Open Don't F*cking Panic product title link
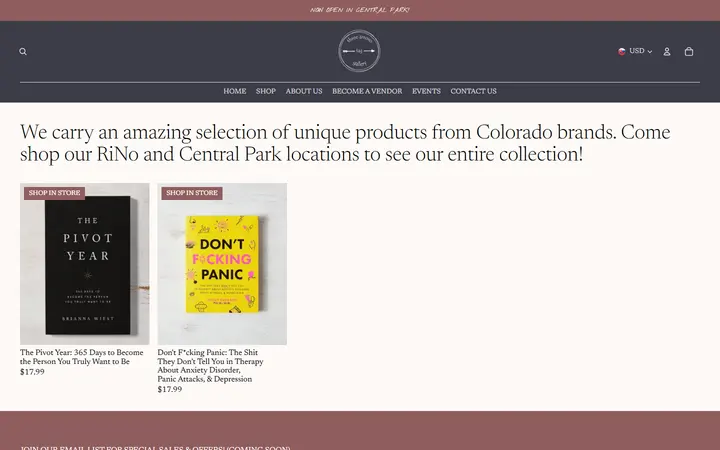 click(x=210, y=366)
